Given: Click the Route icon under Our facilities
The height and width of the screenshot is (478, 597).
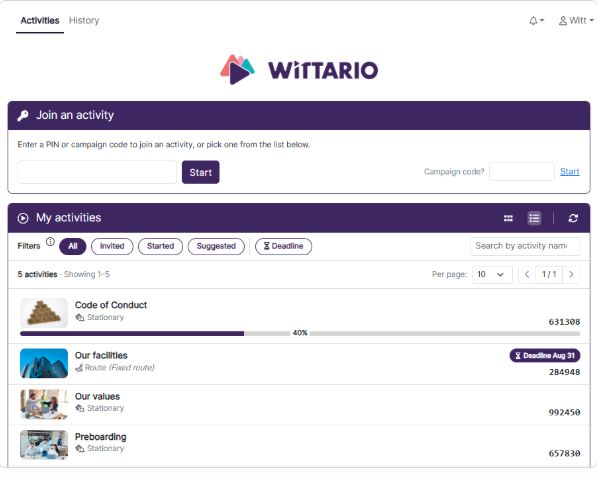Looking at the screenshot, I should pos(79,368).
